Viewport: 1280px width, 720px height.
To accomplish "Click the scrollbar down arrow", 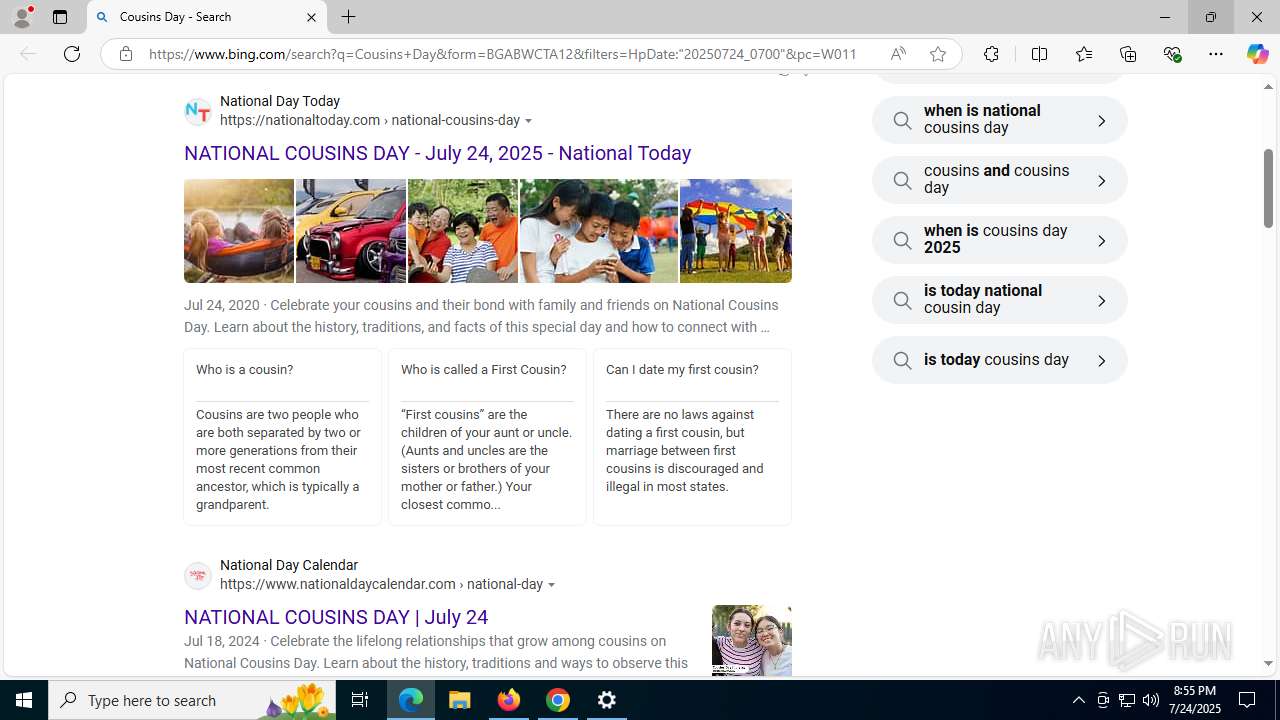I will pyautogui.click(x=1268, y=664).
